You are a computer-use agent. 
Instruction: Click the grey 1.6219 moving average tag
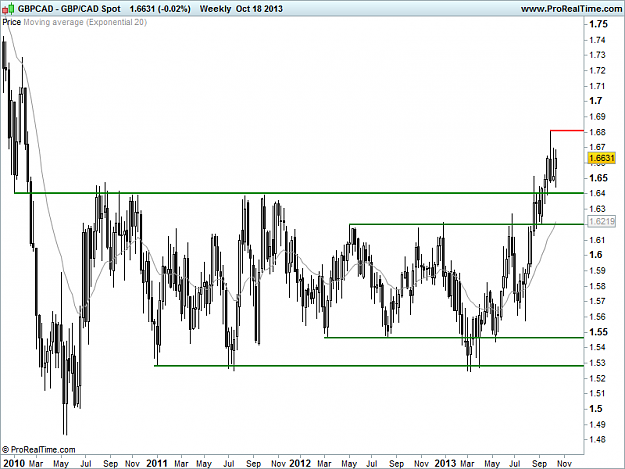tap(601, 221)
